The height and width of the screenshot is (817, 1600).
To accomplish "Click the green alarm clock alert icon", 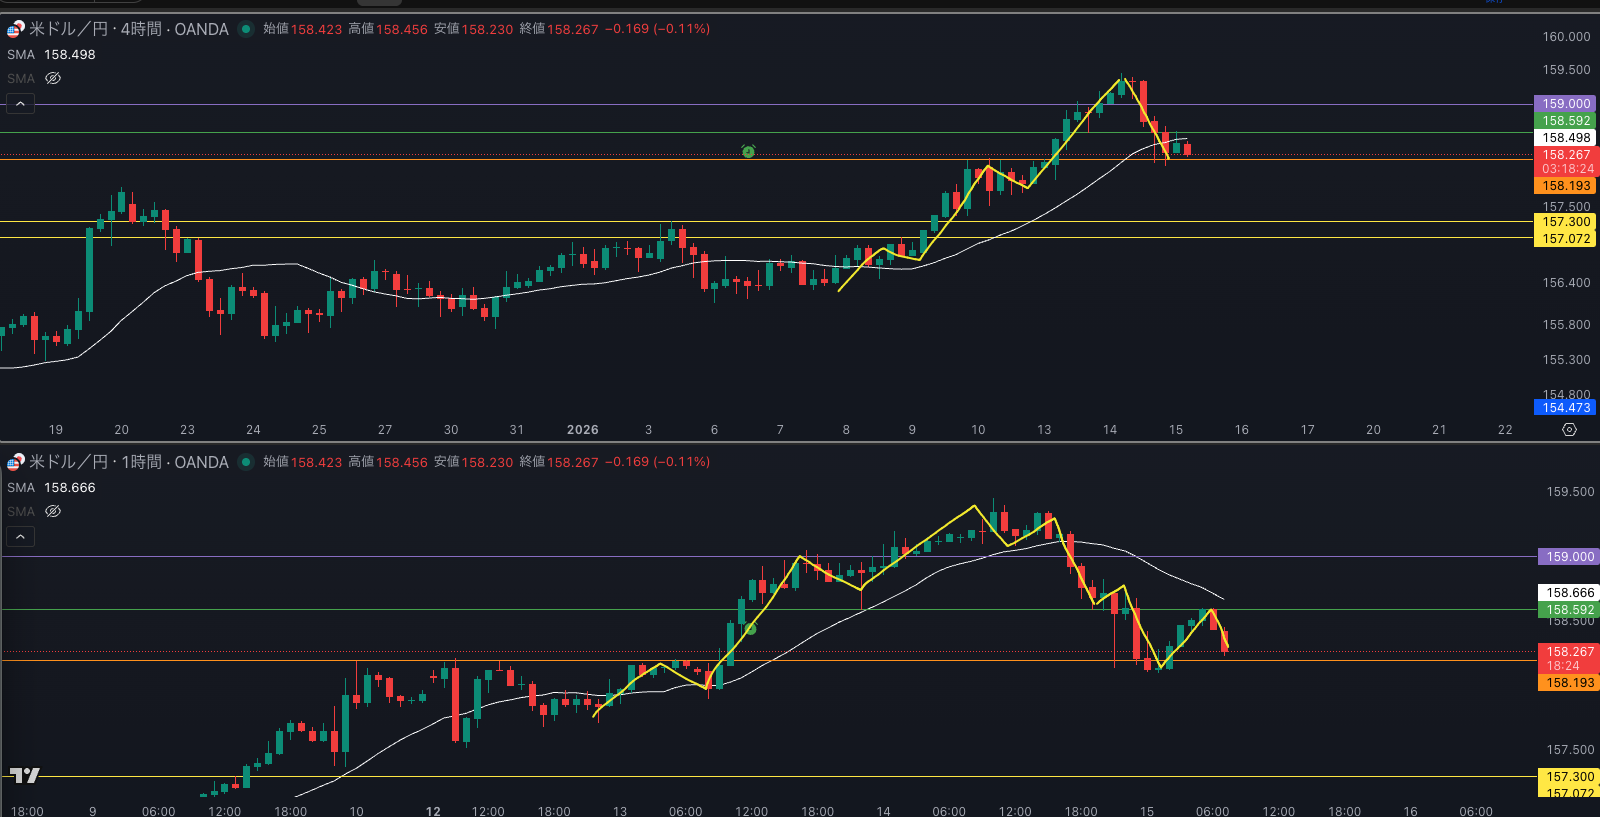I will (x=748, y=151).
